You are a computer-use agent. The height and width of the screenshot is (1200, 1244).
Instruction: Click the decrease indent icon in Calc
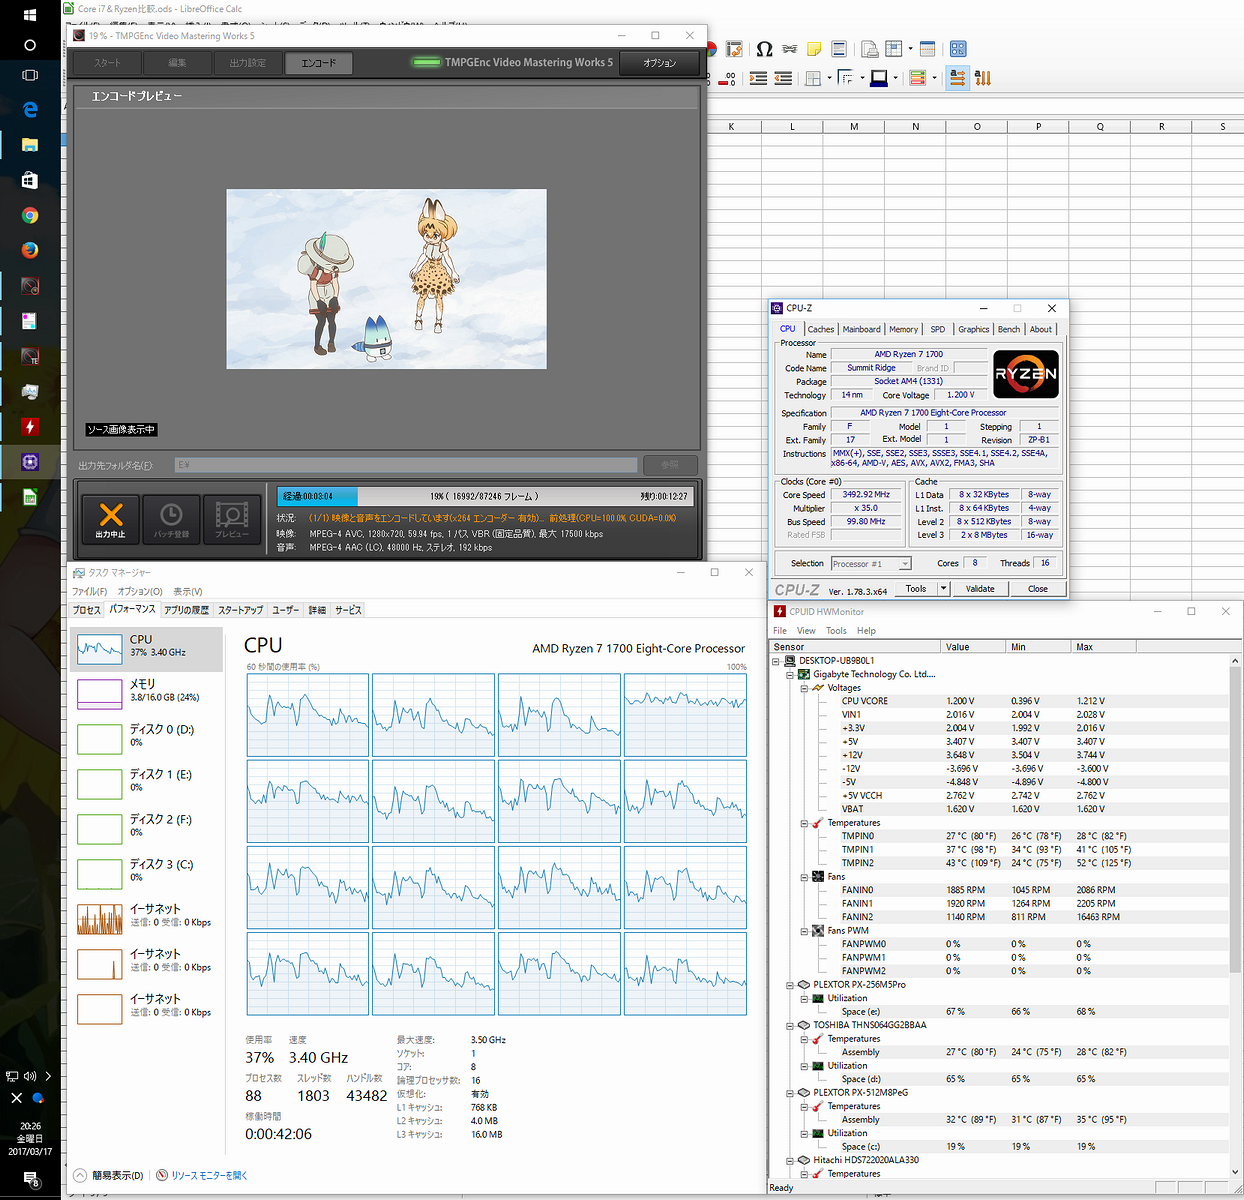coord(783,78)
